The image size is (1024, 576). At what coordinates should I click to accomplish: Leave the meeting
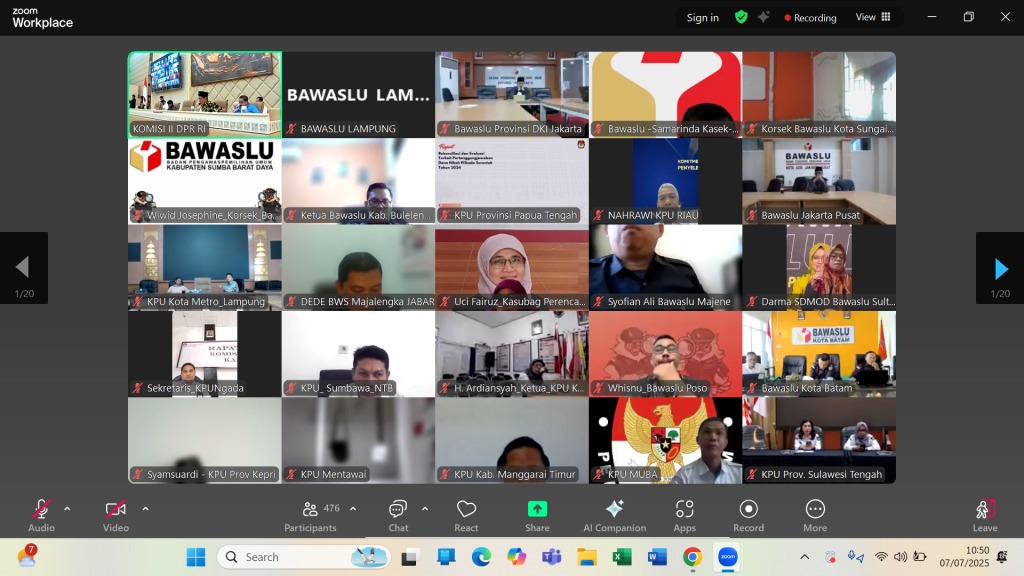click(985, 514)
